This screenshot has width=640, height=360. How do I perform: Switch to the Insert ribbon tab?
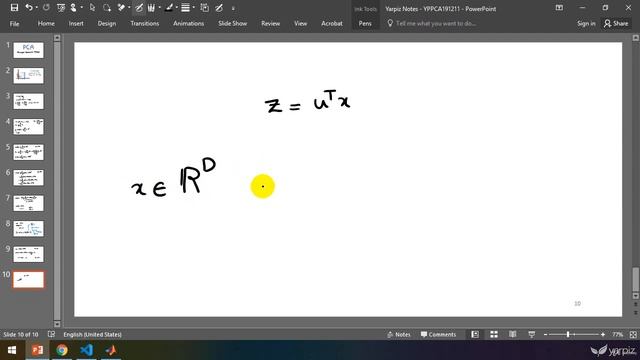(76, 24)
